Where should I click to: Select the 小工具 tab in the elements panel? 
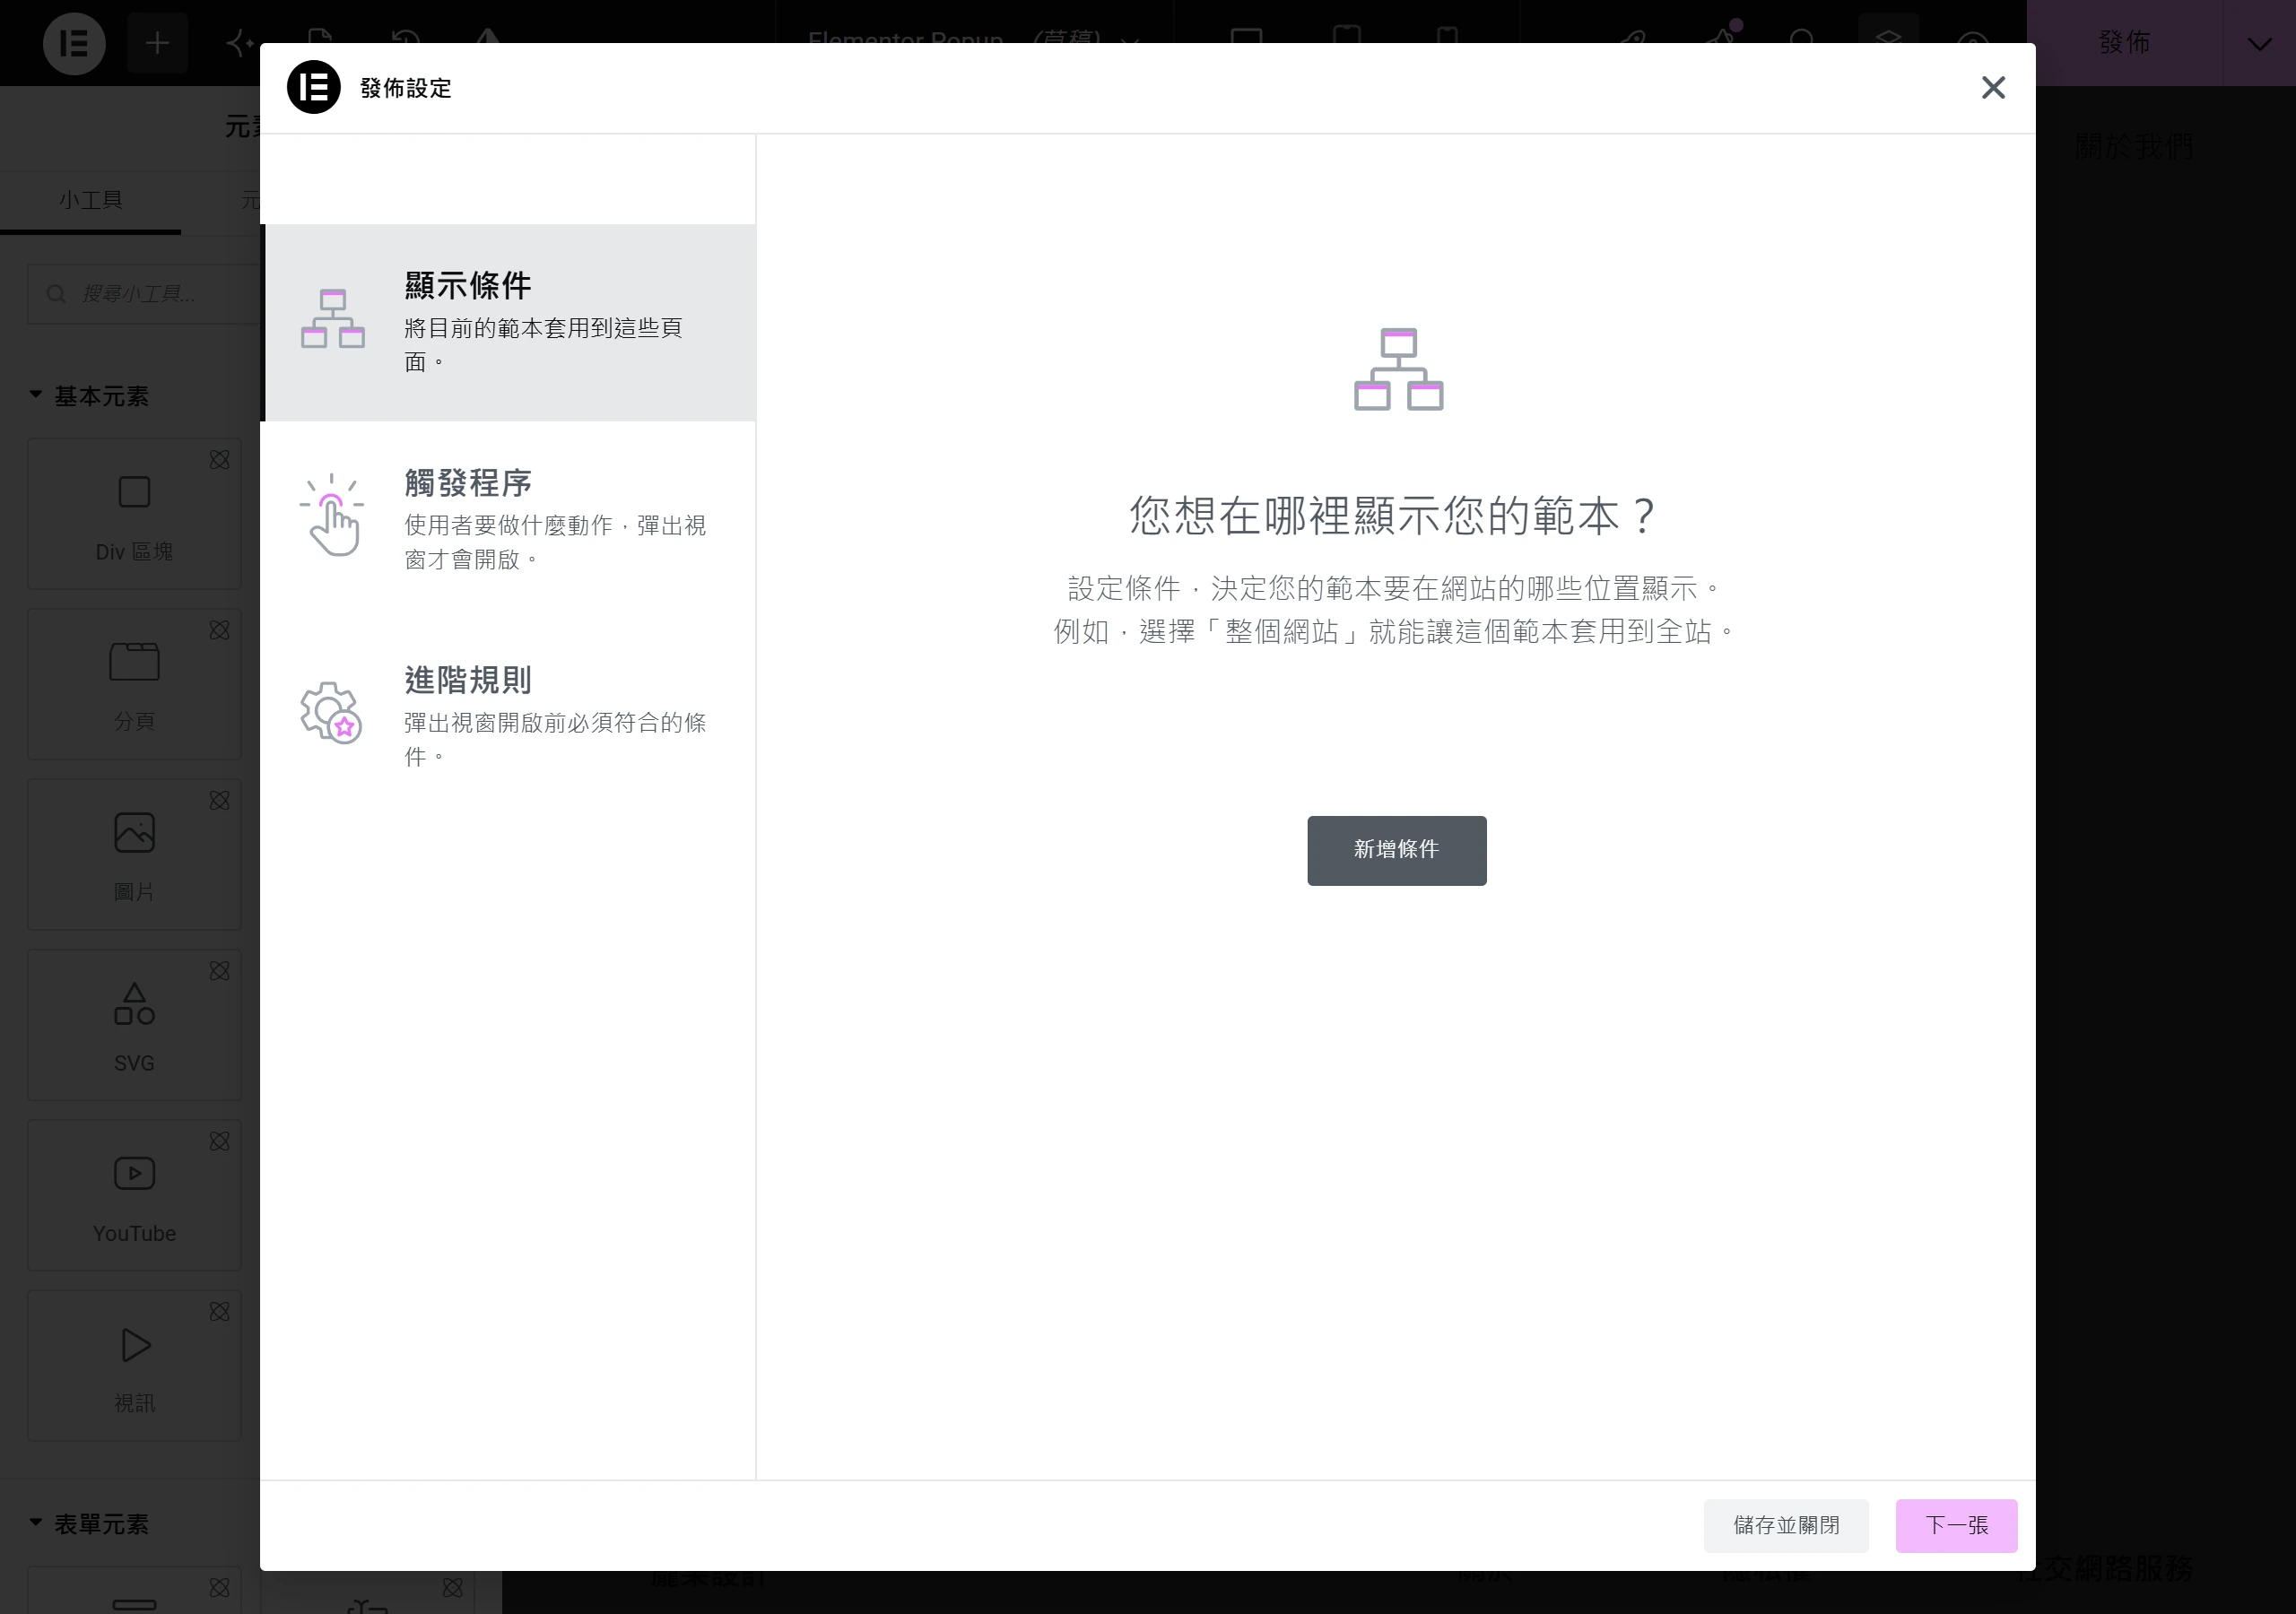click(91, 201)
